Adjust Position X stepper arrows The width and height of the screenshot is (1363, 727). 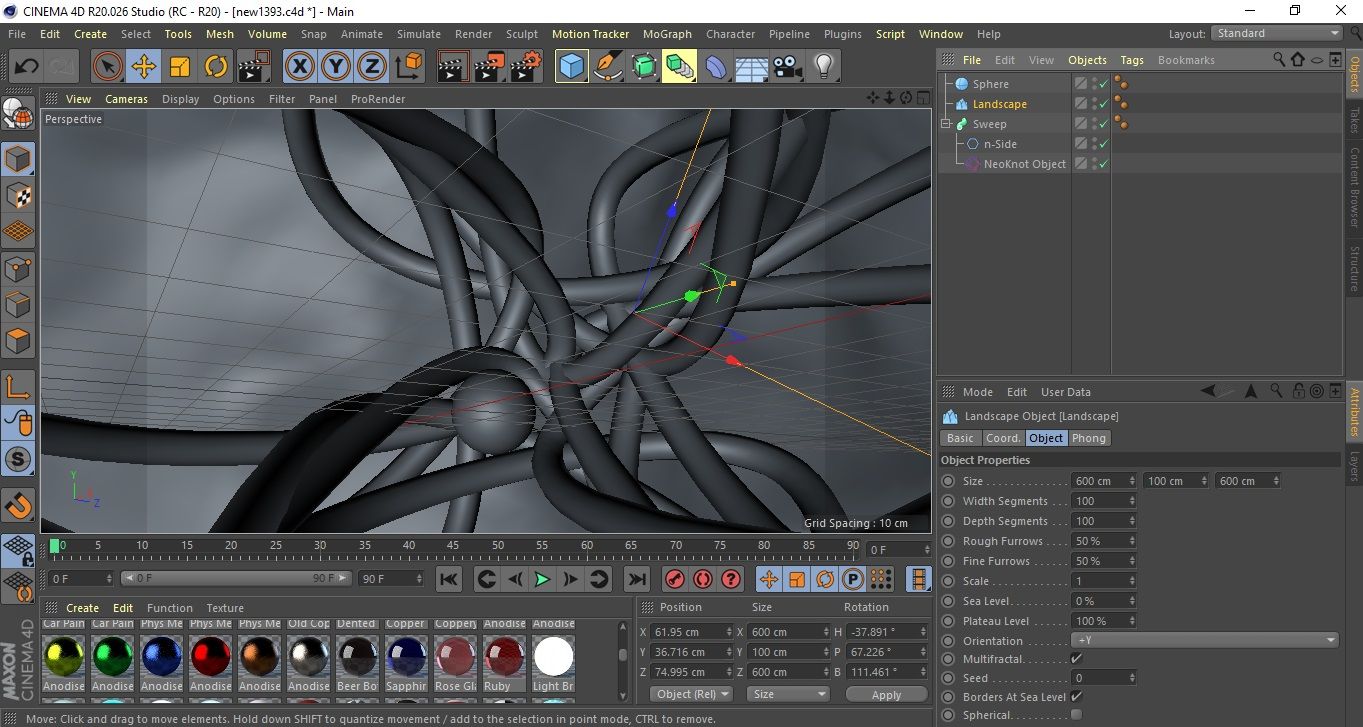point(729,632)
